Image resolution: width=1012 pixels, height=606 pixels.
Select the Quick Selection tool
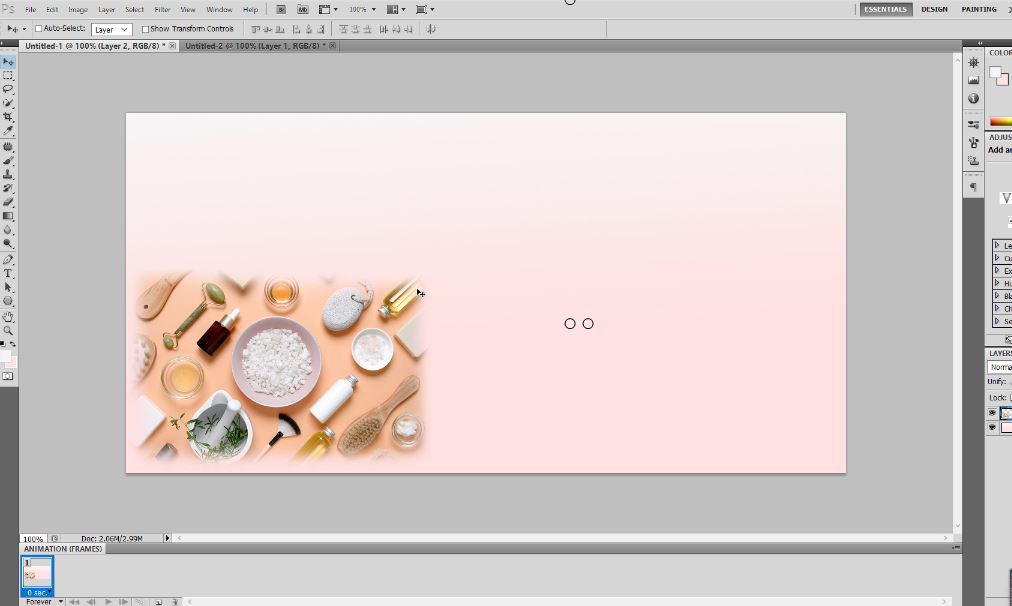point(8,103)
